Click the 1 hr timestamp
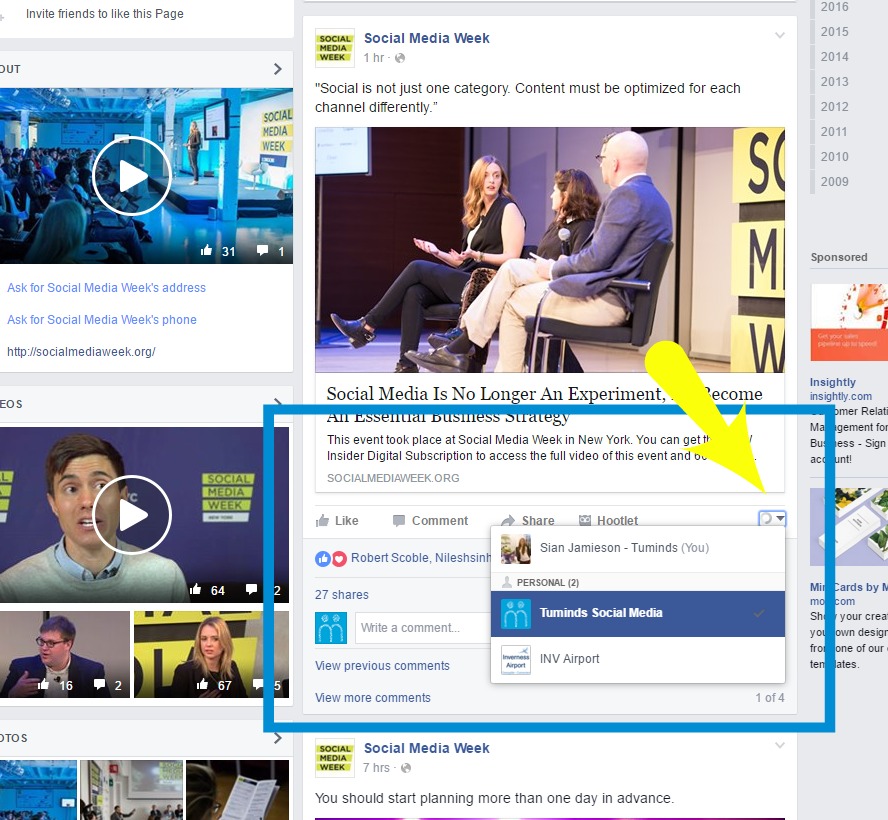This screenshot has height=820, width=888. 374,58
